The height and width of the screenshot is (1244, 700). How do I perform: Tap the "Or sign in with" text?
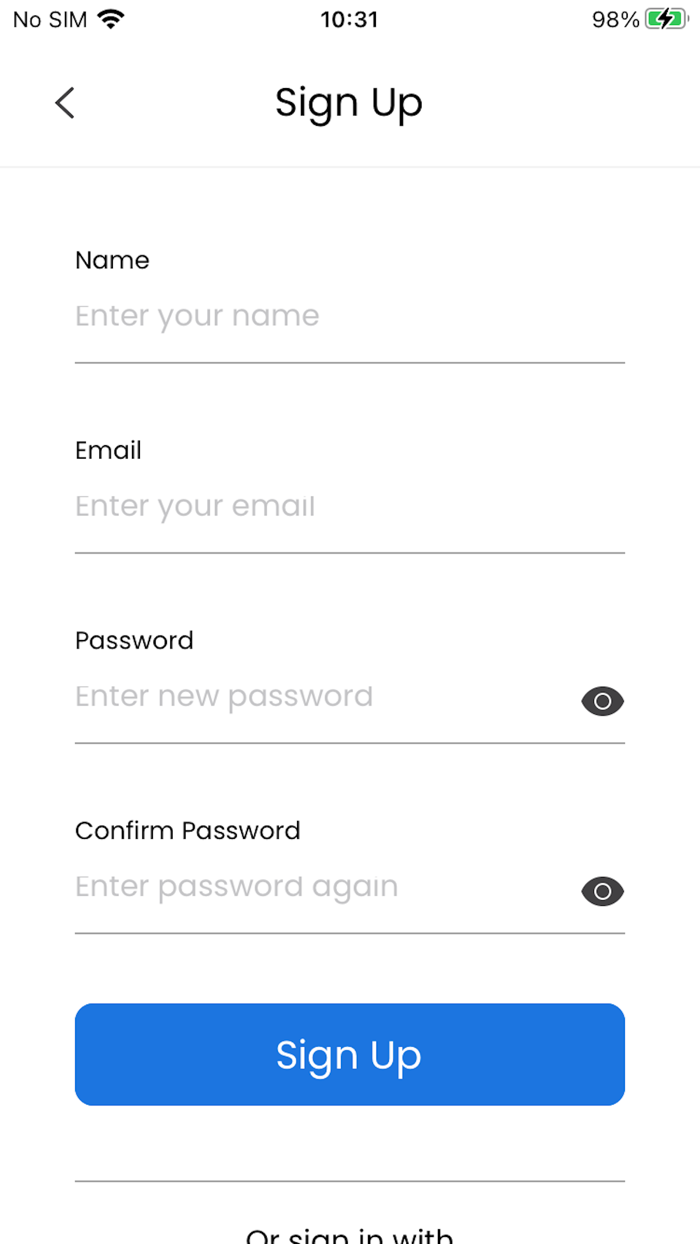pyautogui.click(x=349, y=1236)
